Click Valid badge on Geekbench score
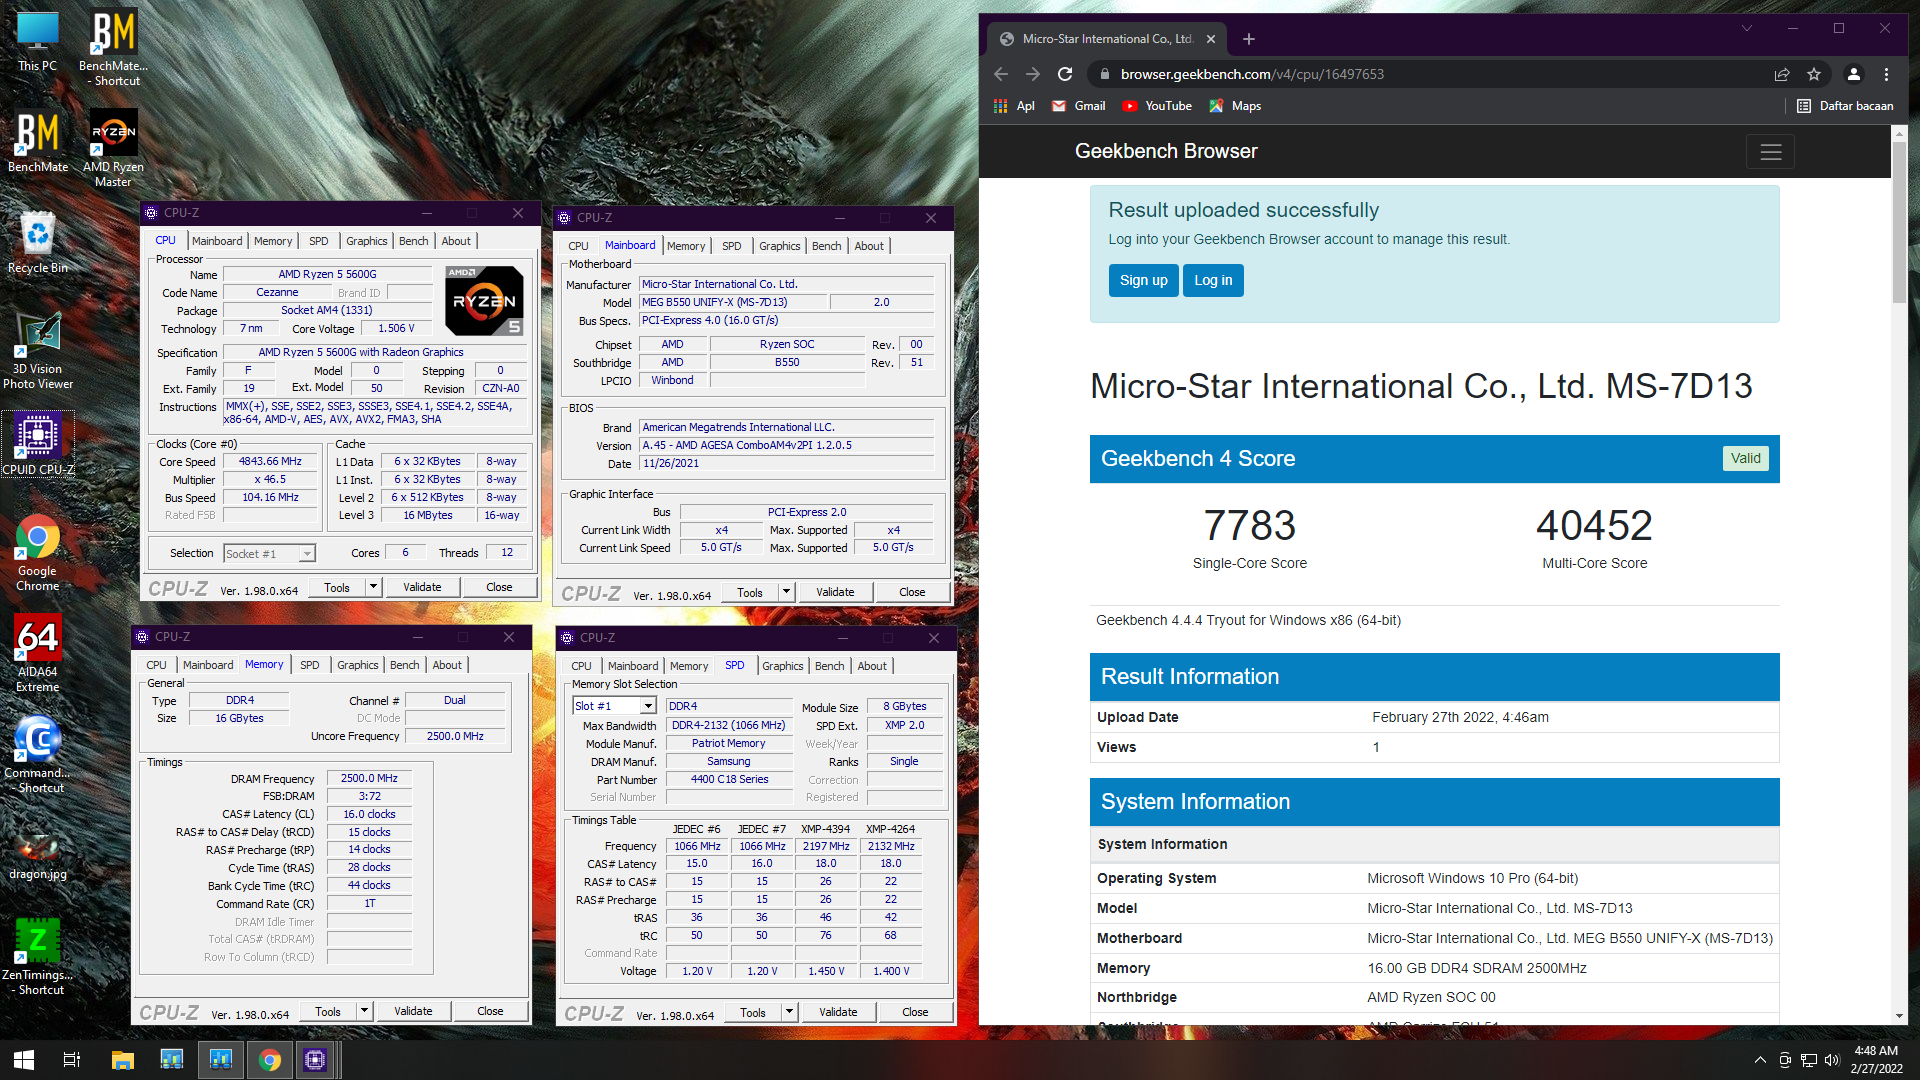Screen dimensions: 1920x1080 pyautogui.click(x=1745, y=458)
